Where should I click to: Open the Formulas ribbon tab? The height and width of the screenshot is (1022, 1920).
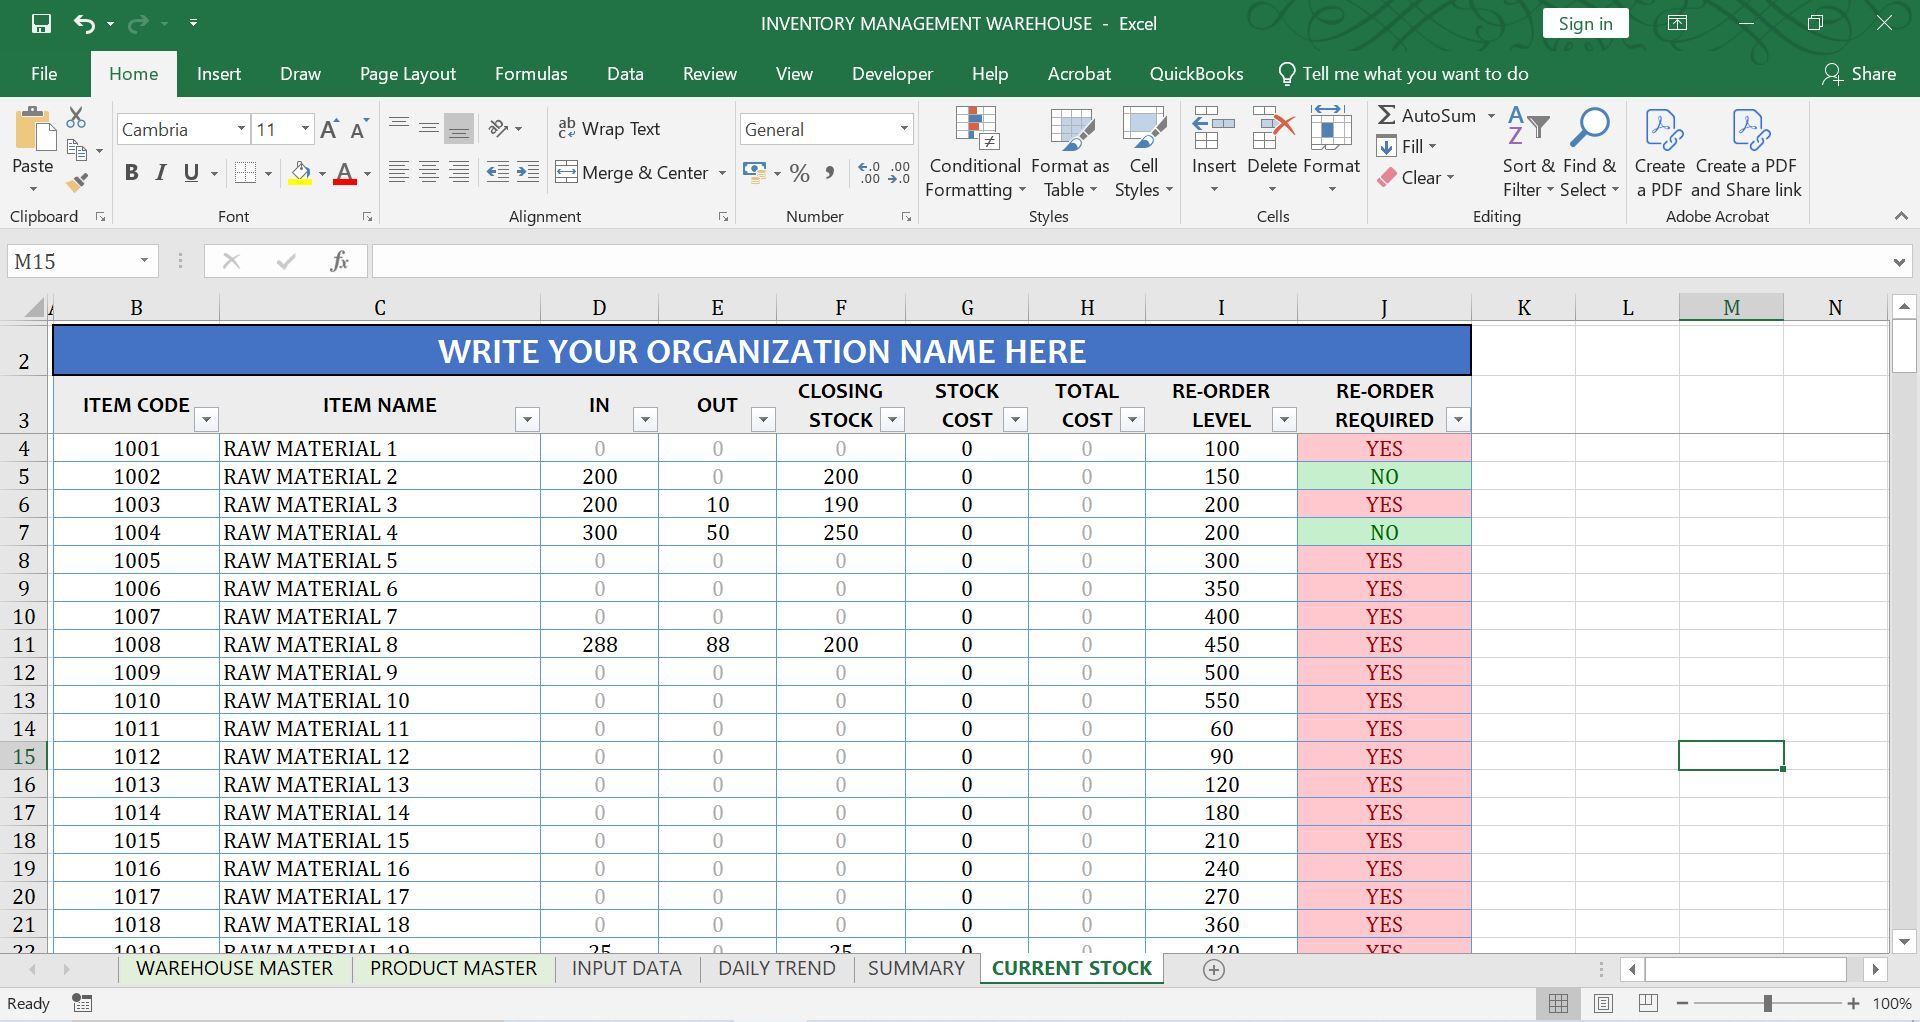tap(531, 74)
